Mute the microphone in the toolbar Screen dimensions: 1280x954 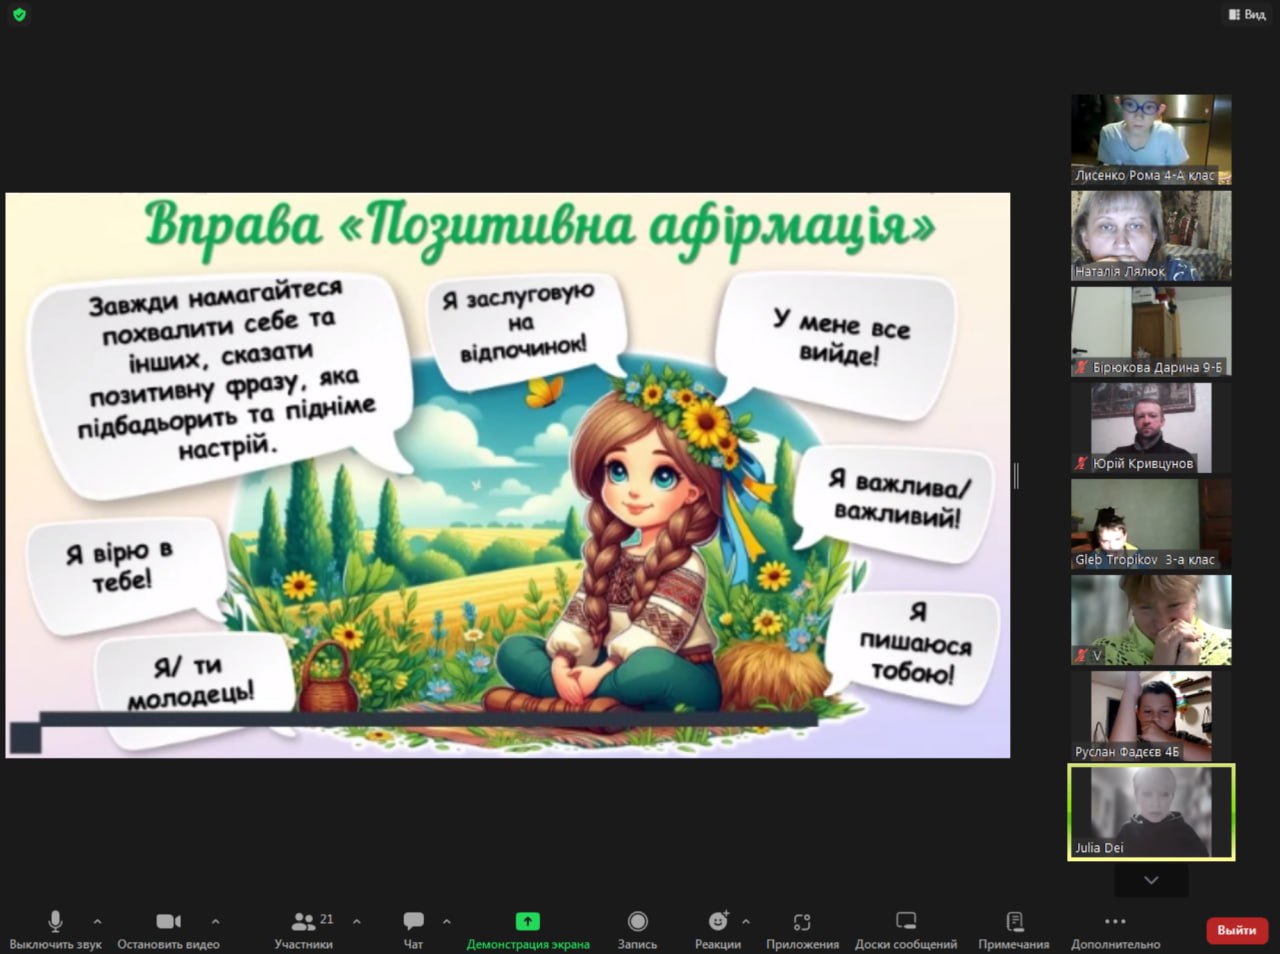(x=56, y=921)
